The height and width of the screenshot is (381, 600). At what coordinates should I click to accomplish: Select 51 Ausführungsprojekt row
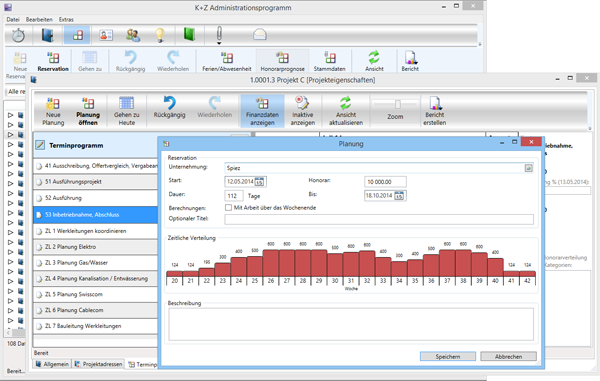(96, 182)
